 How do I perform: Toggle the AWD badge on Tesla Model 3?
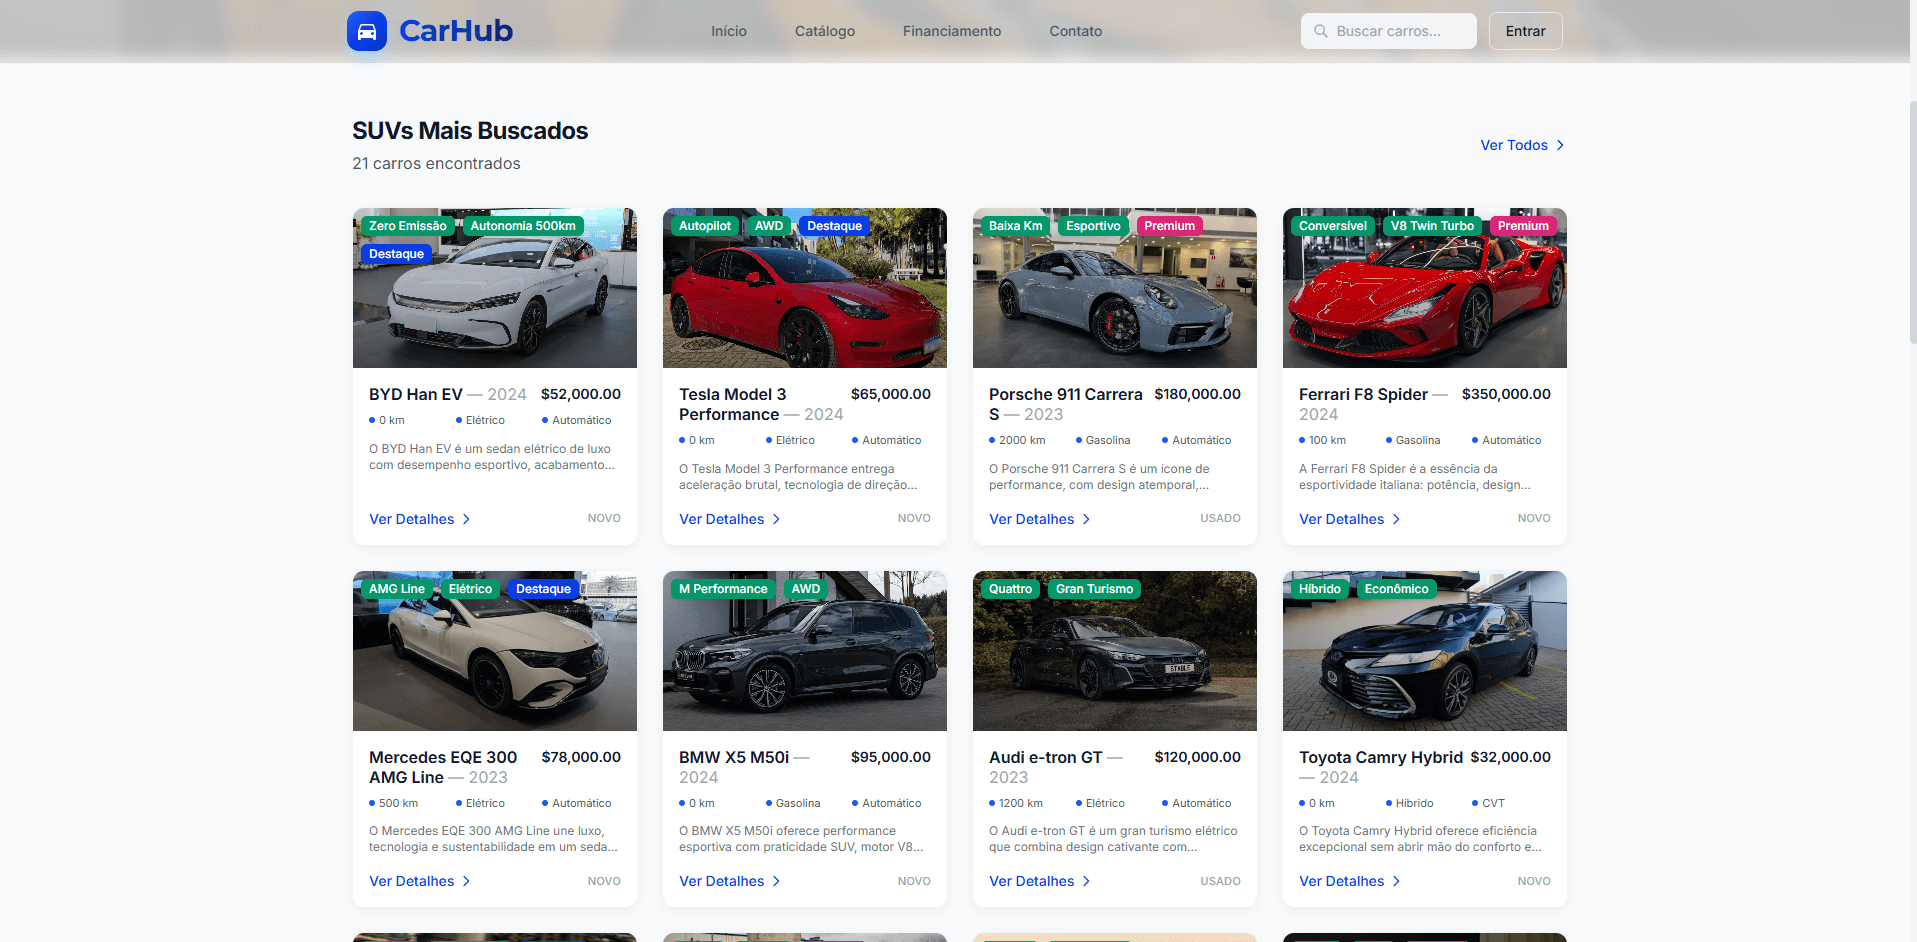(768, 225)
